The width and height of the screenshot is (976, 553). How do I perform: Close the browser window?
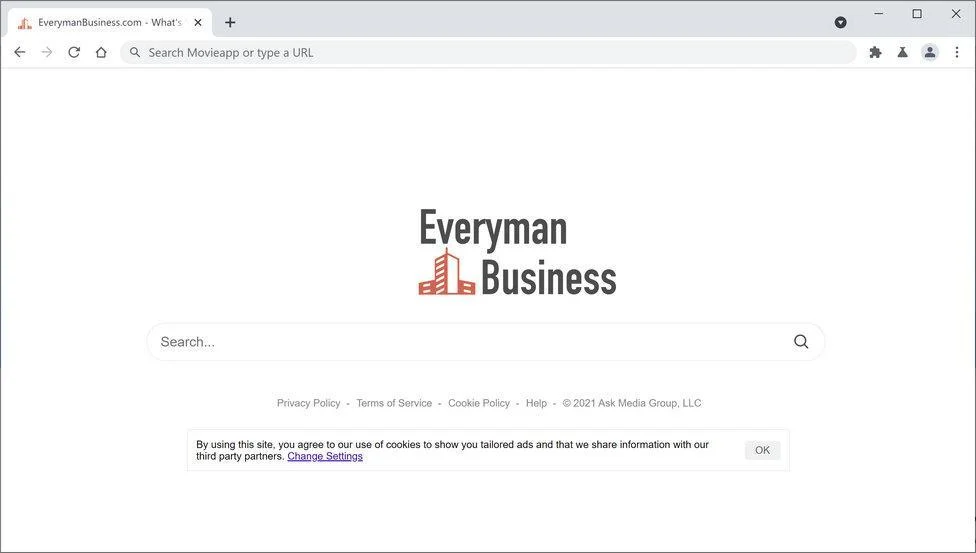pyautogui.click(x=956, y=14)
